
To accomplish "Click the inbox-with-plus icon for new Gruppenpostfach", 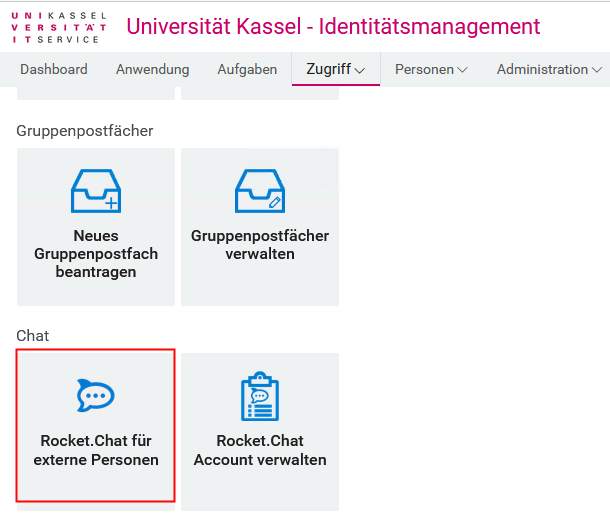I will [95, 190].
